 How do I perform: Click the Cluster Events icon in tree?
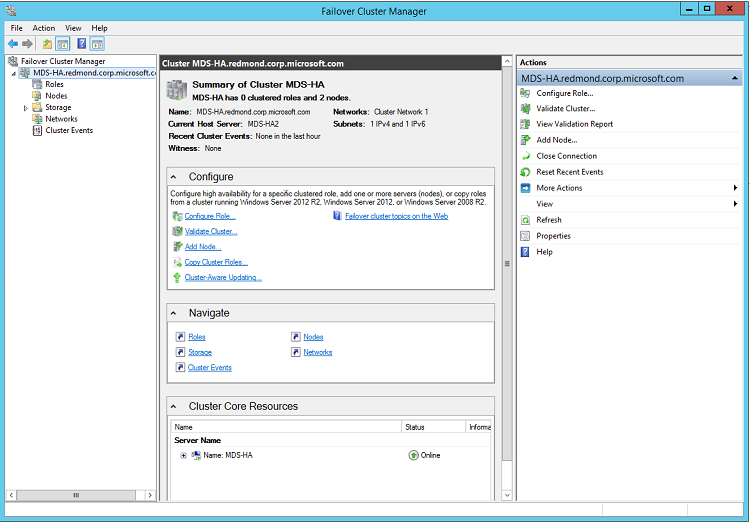37,130
